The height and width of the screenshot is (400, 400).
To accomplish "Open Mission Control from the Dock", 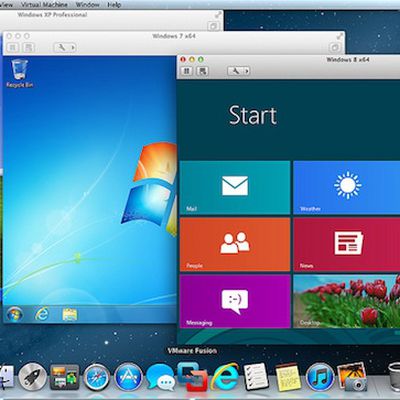I will click(64, 377).
